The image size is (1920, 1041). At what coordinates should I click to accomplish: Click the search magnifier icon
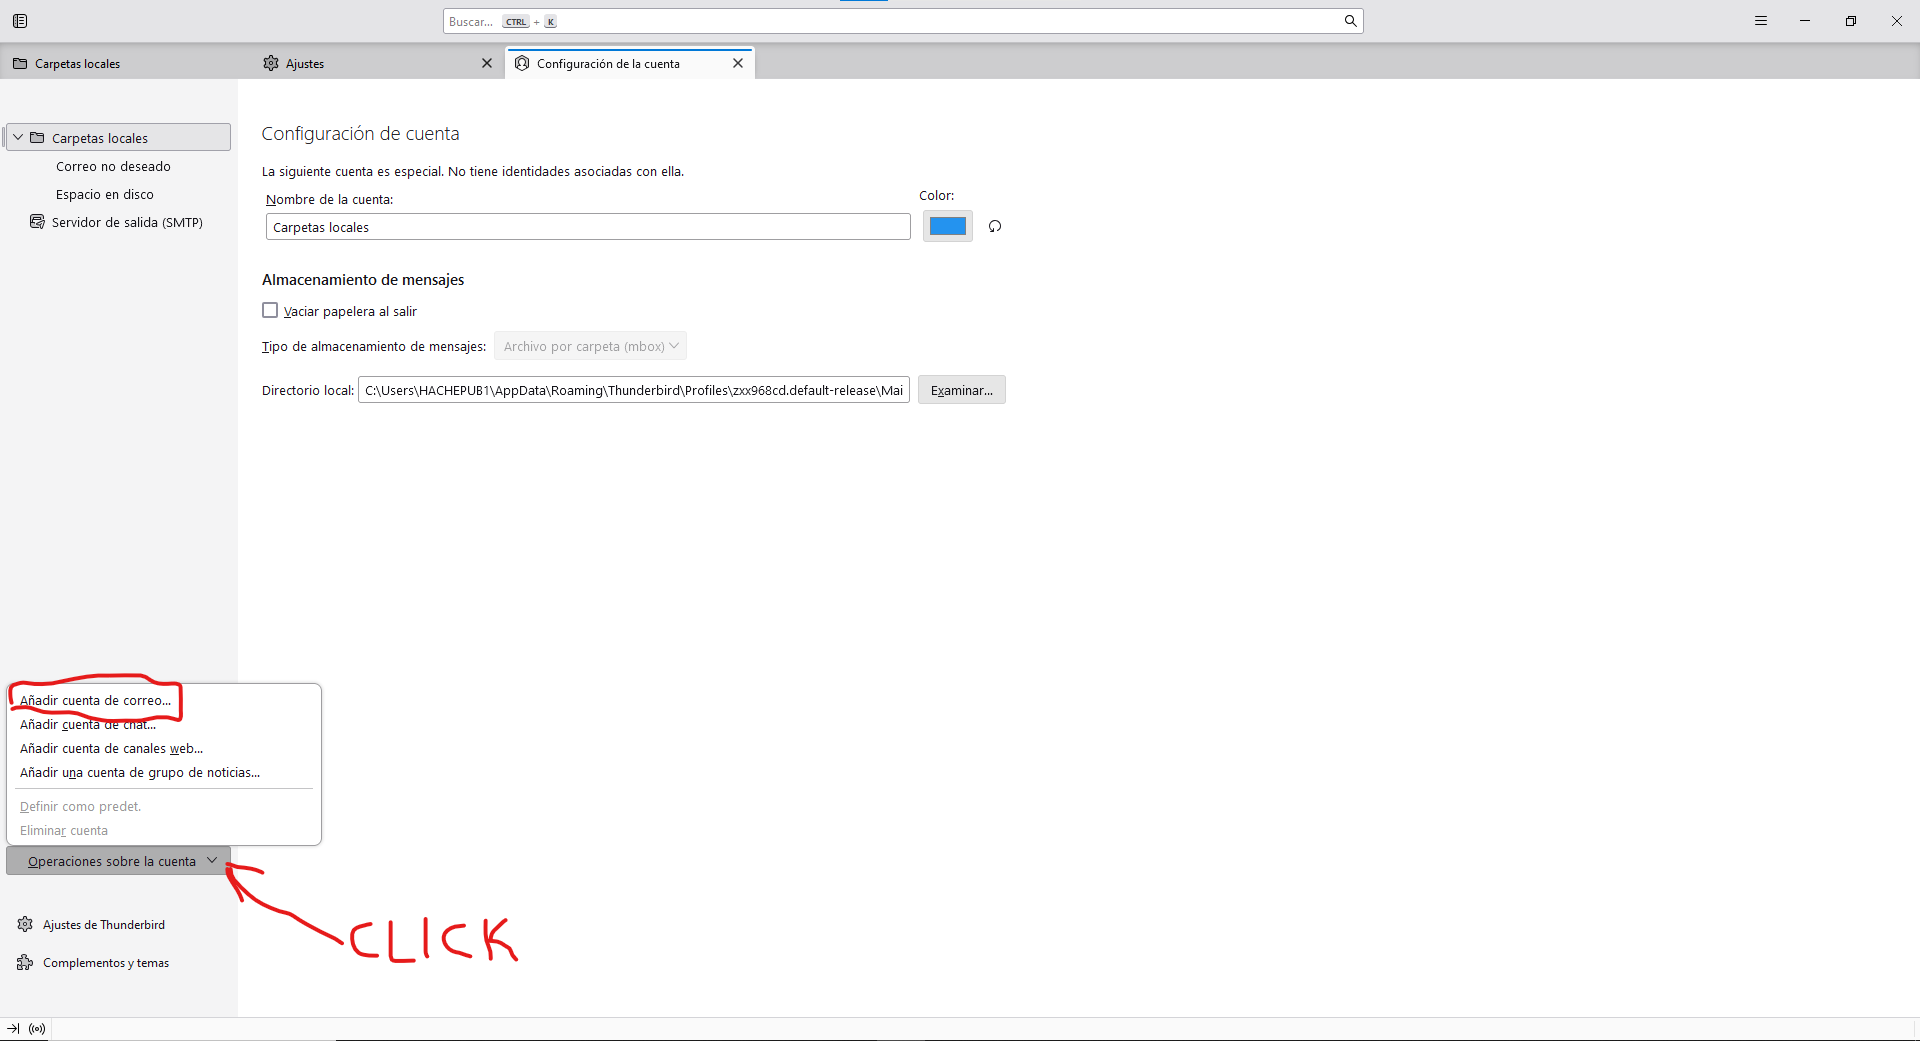tap(1350, 21)
